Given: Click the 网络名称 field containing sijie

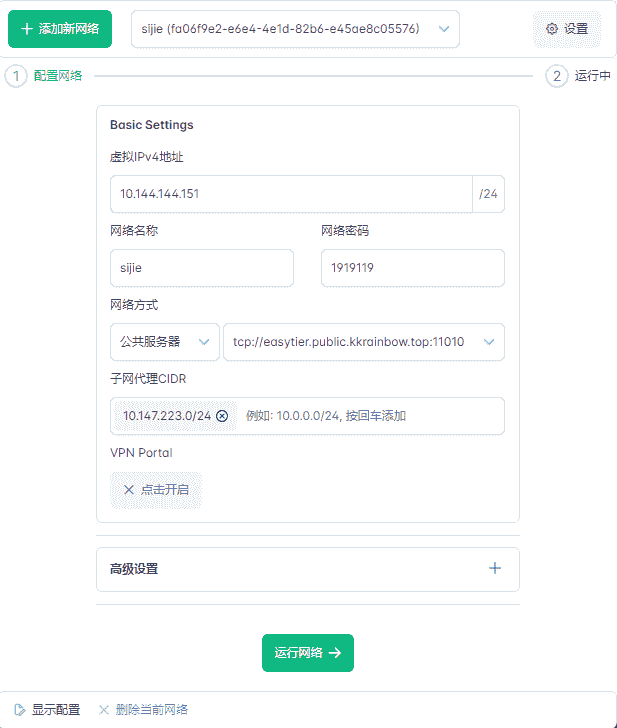Looking at the screenshot, I should 202,268.
